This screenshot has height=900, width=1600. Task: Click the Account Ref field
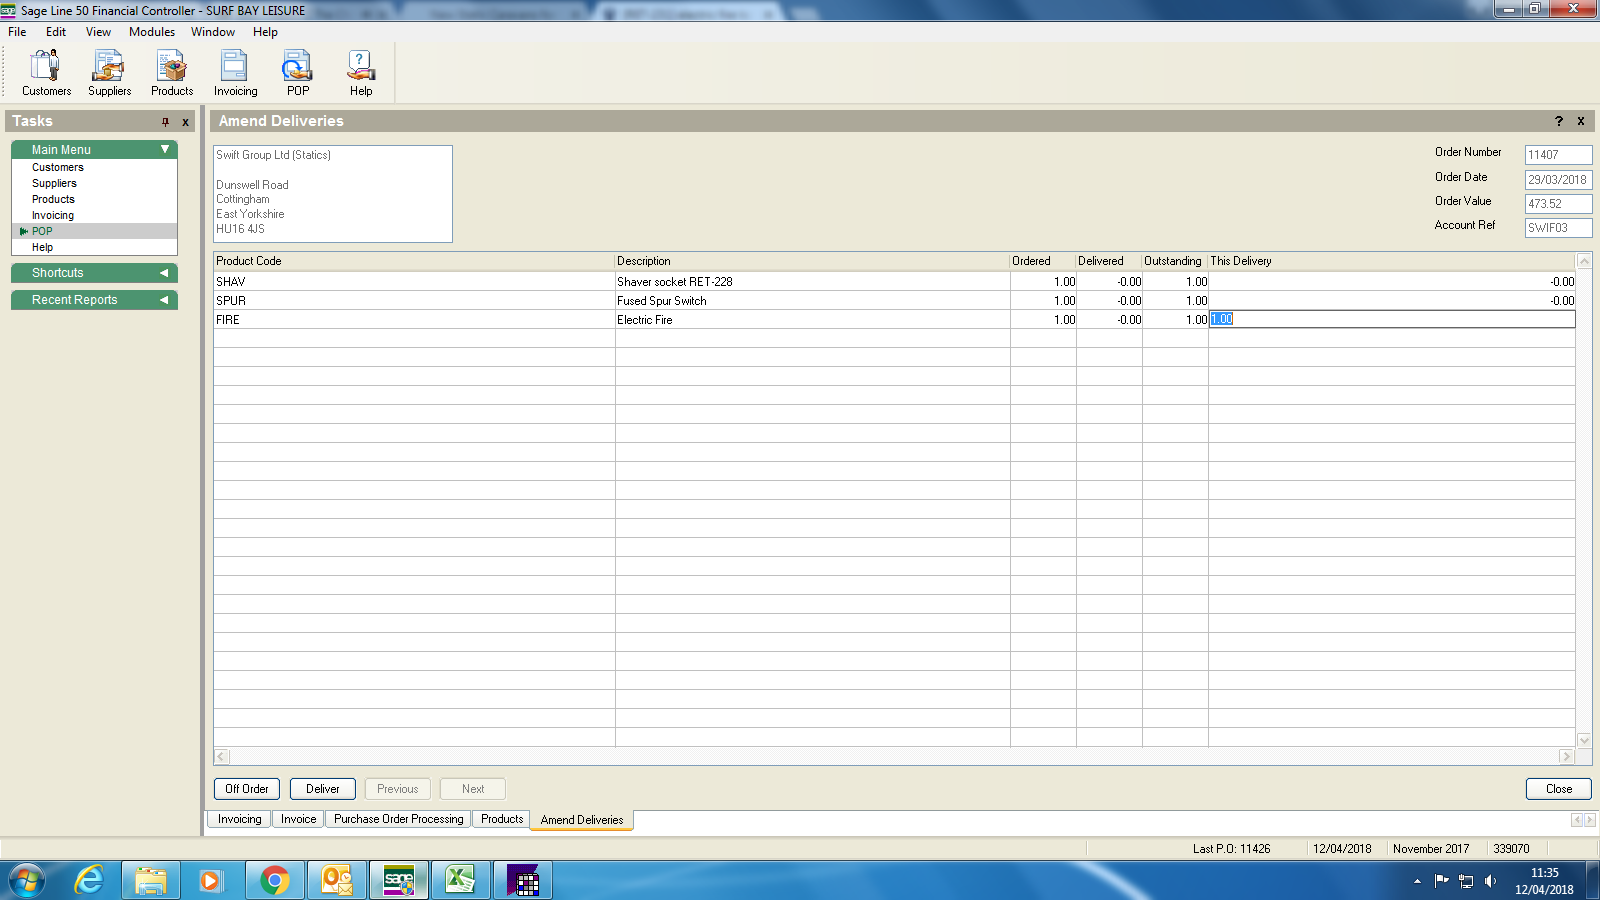[x=1558, y=228]
